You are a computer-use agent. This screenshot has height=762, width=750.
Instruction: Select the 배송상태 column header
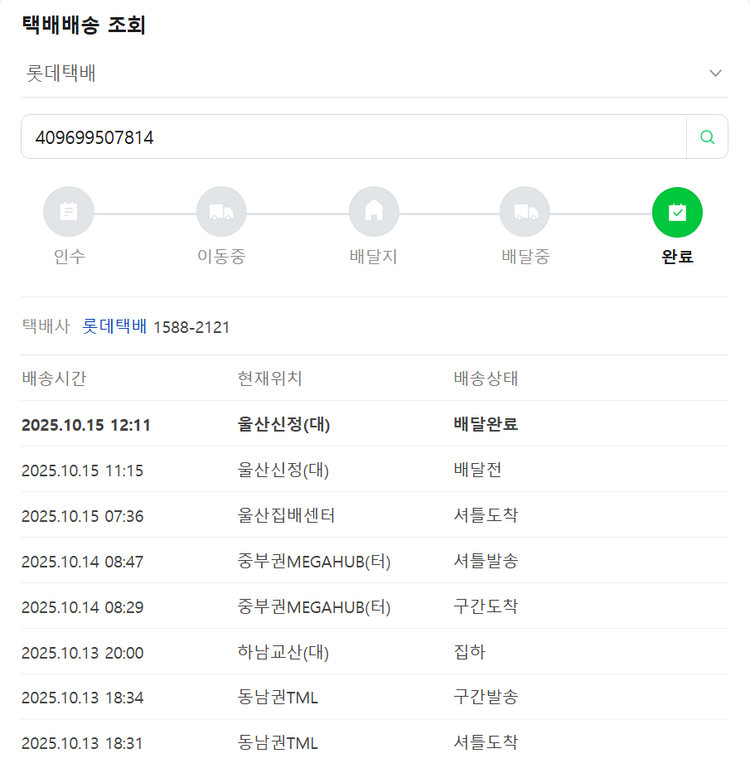(x=485, y=379)
